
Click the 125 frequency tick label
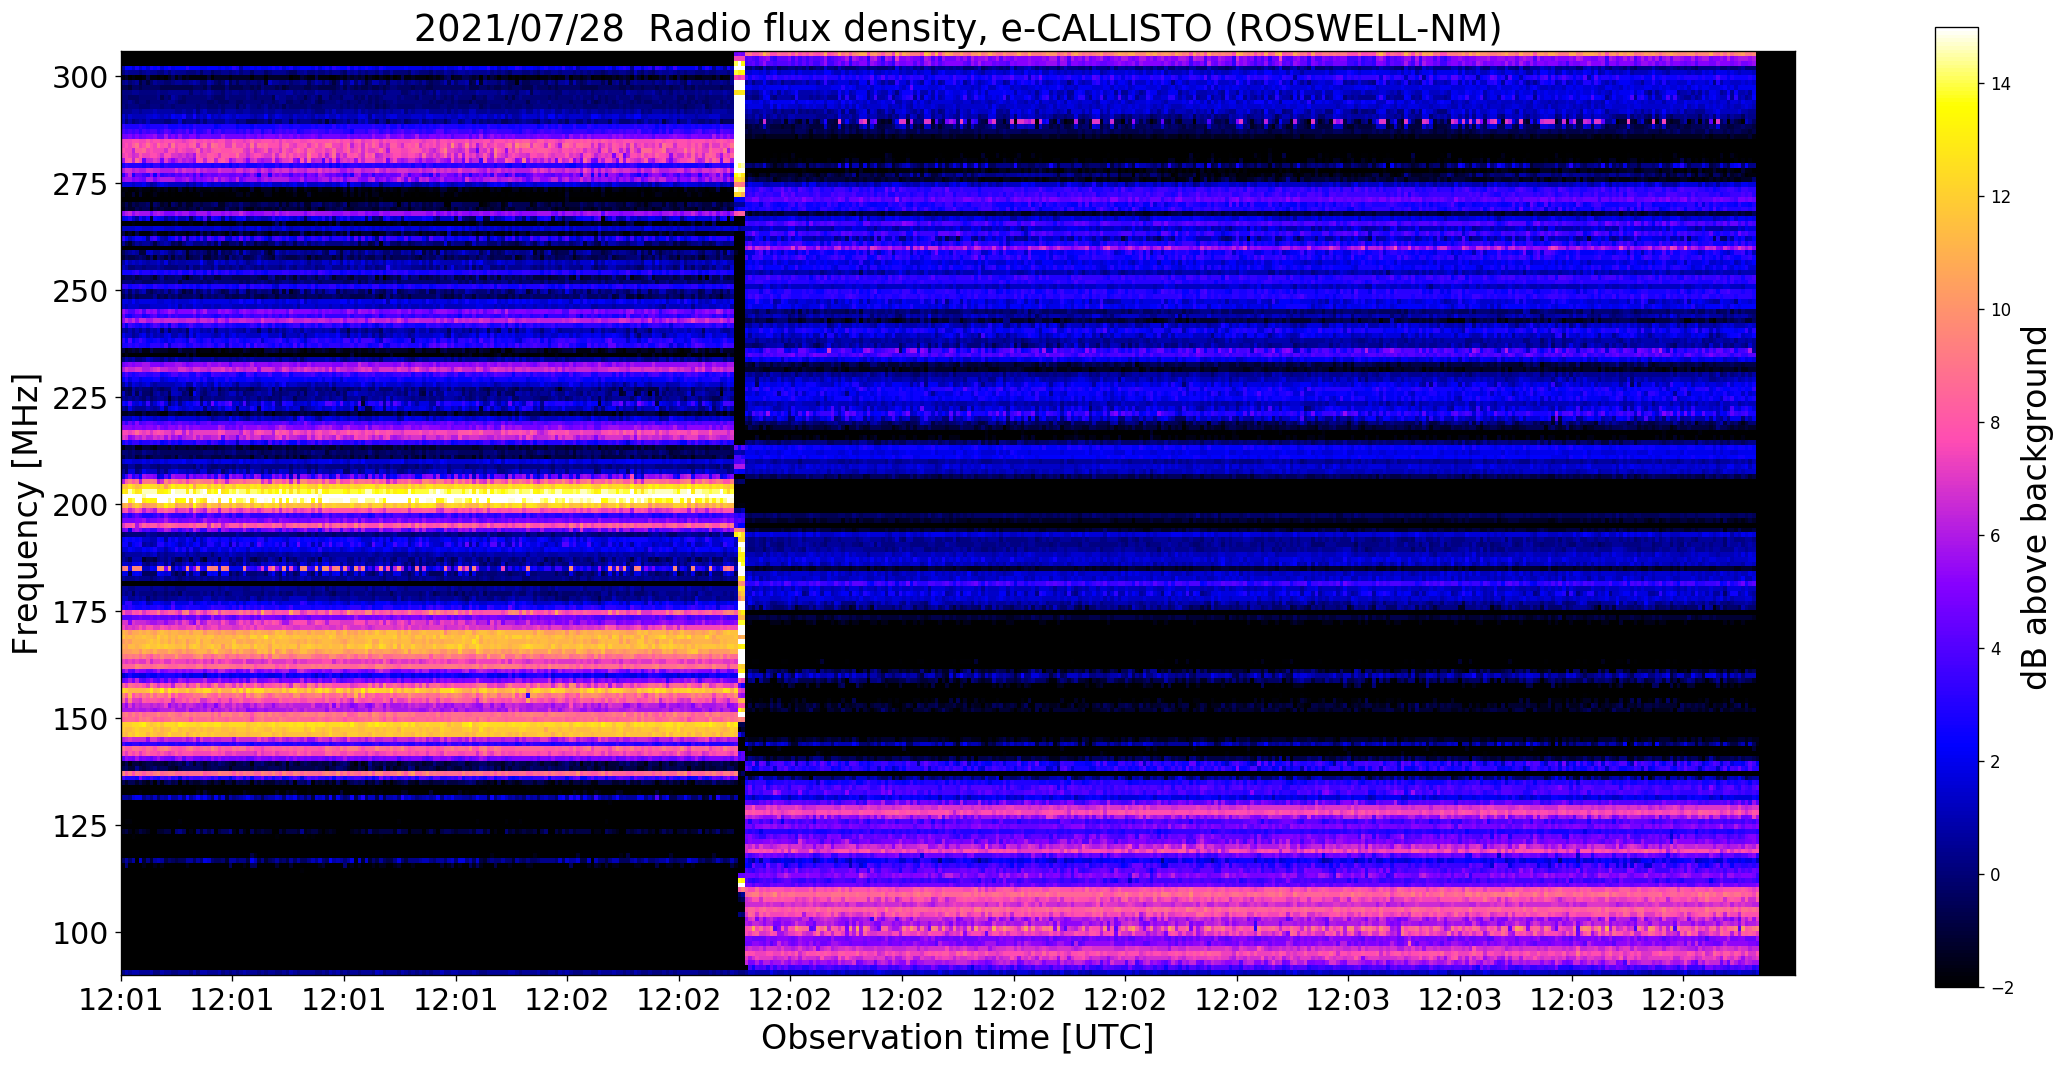click(x=80, y=826)
